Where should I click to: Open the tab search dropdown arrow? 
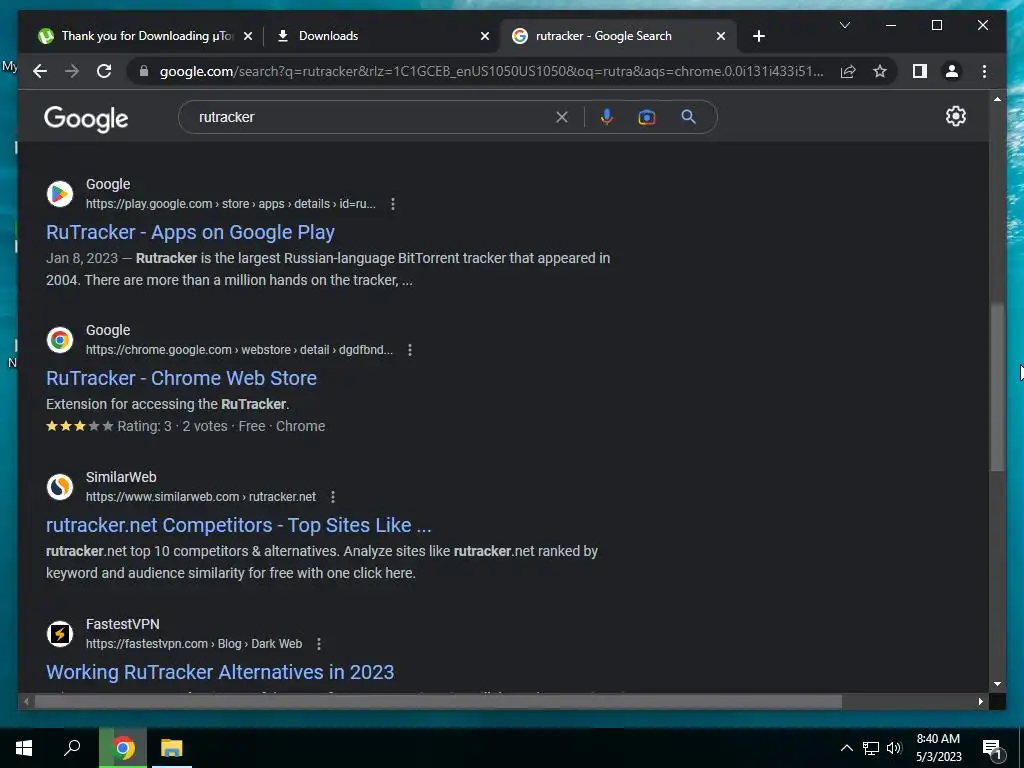(844, 25)
